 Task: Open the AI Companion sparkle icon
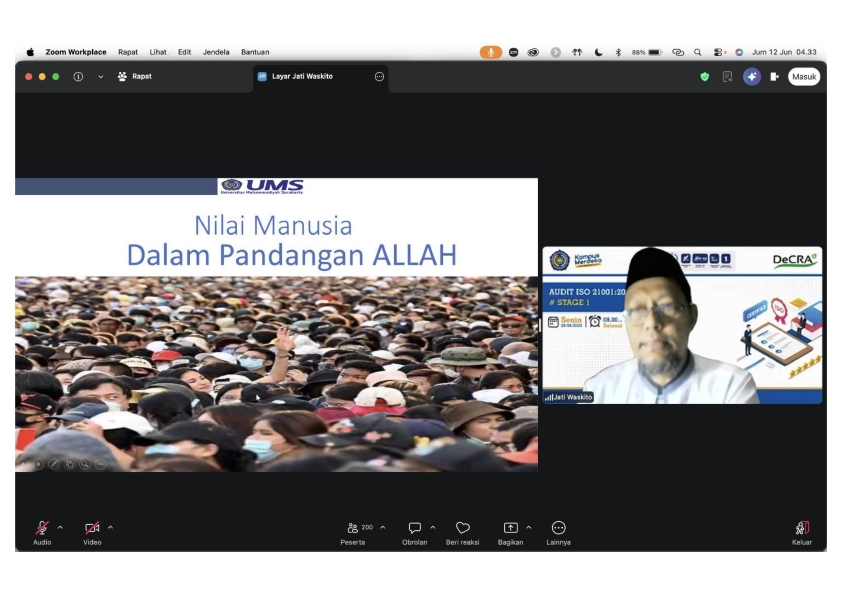coord(752,77)
